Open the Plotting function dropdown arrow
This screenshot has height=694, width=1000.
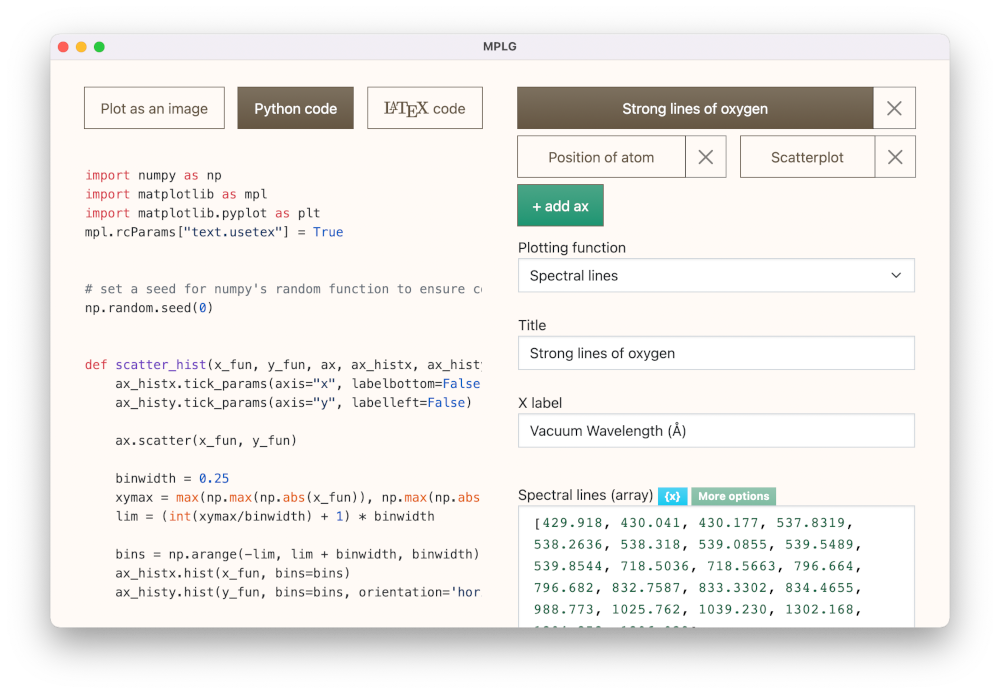point(896,276)
